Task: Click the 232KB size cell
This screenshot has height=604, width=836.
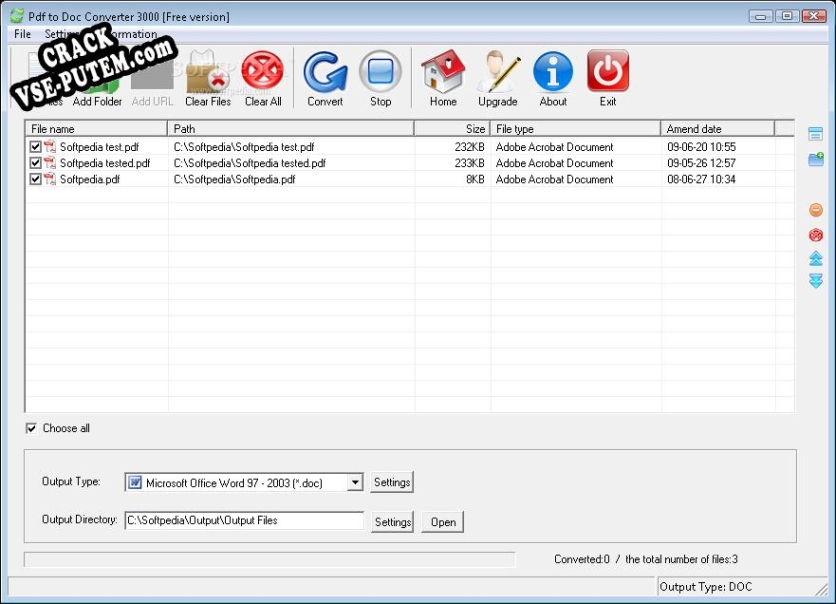Action: 469,147
